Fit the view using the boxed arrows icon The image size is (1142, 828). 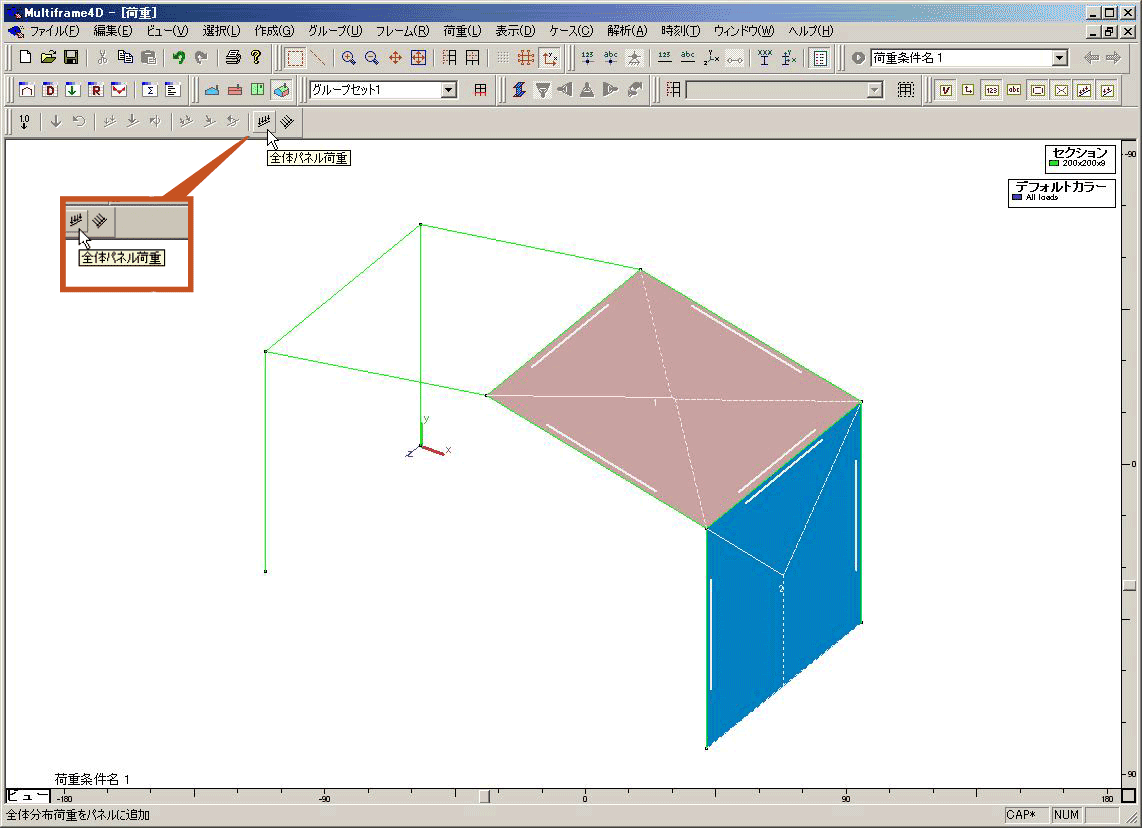click(x=418, y=58)
